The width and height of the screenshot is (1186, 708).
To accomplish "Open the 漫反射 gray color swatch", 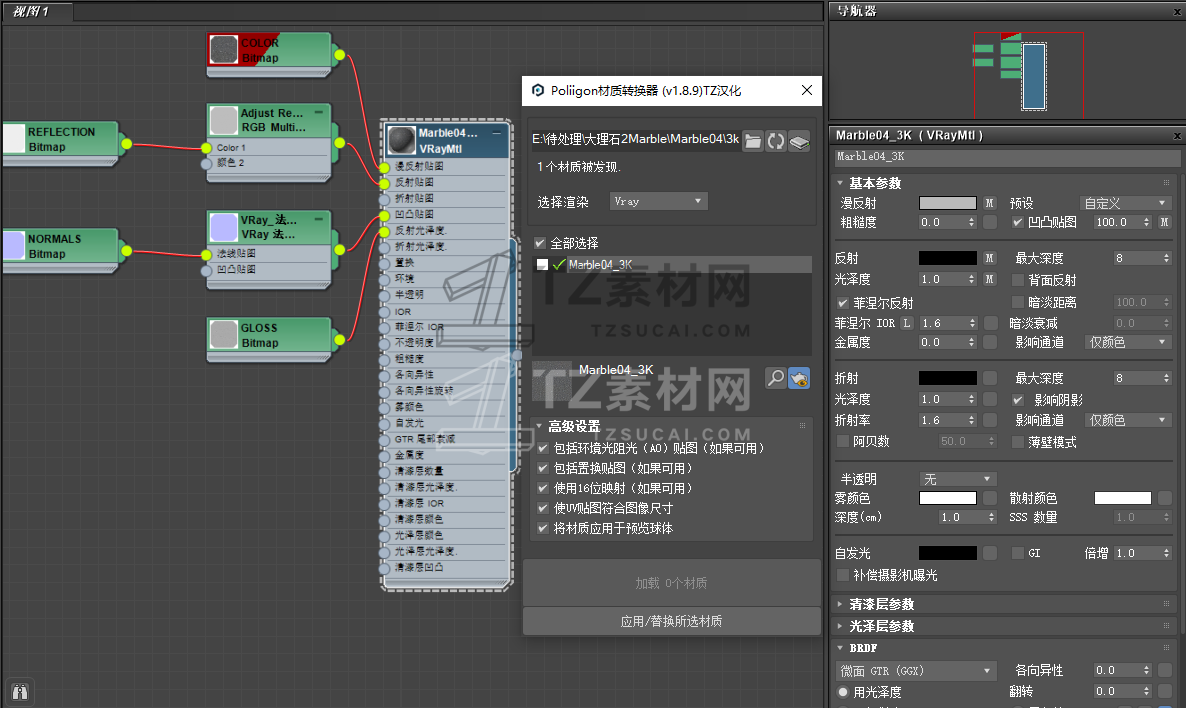I will point(948,203).
